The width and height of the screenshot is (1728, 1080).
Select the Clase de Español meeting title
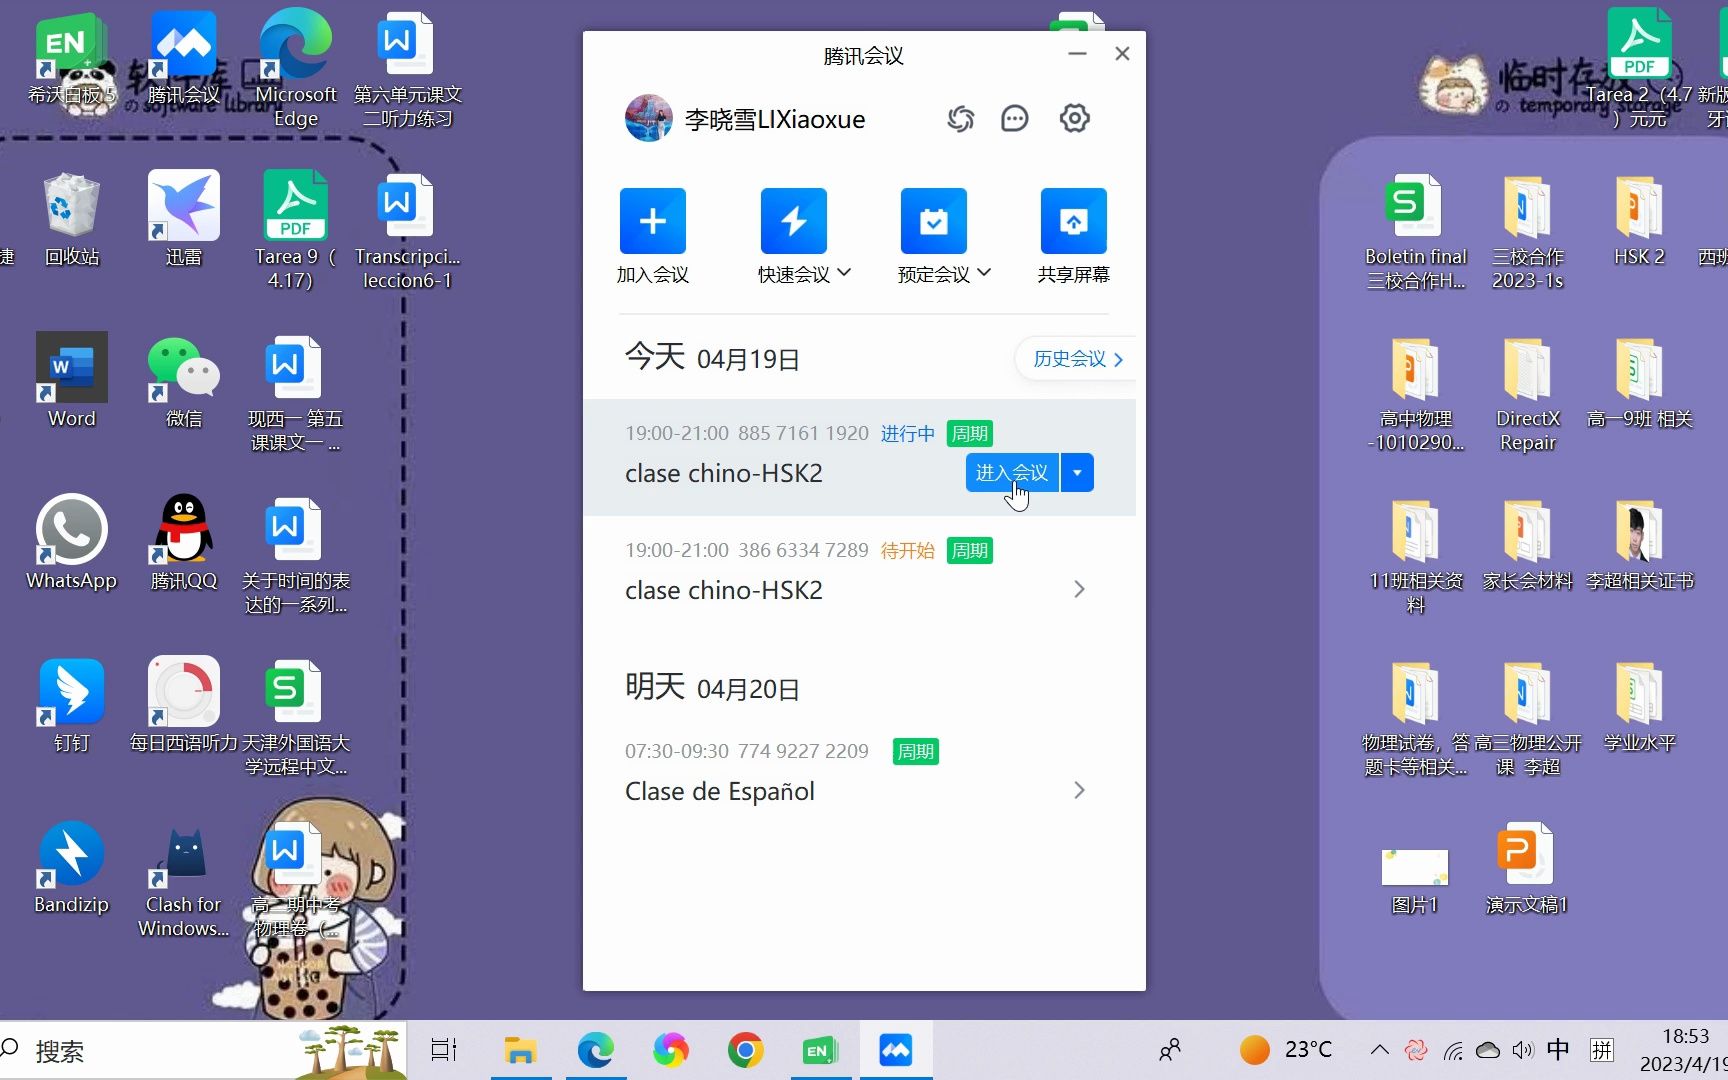(x=720, y=791)
